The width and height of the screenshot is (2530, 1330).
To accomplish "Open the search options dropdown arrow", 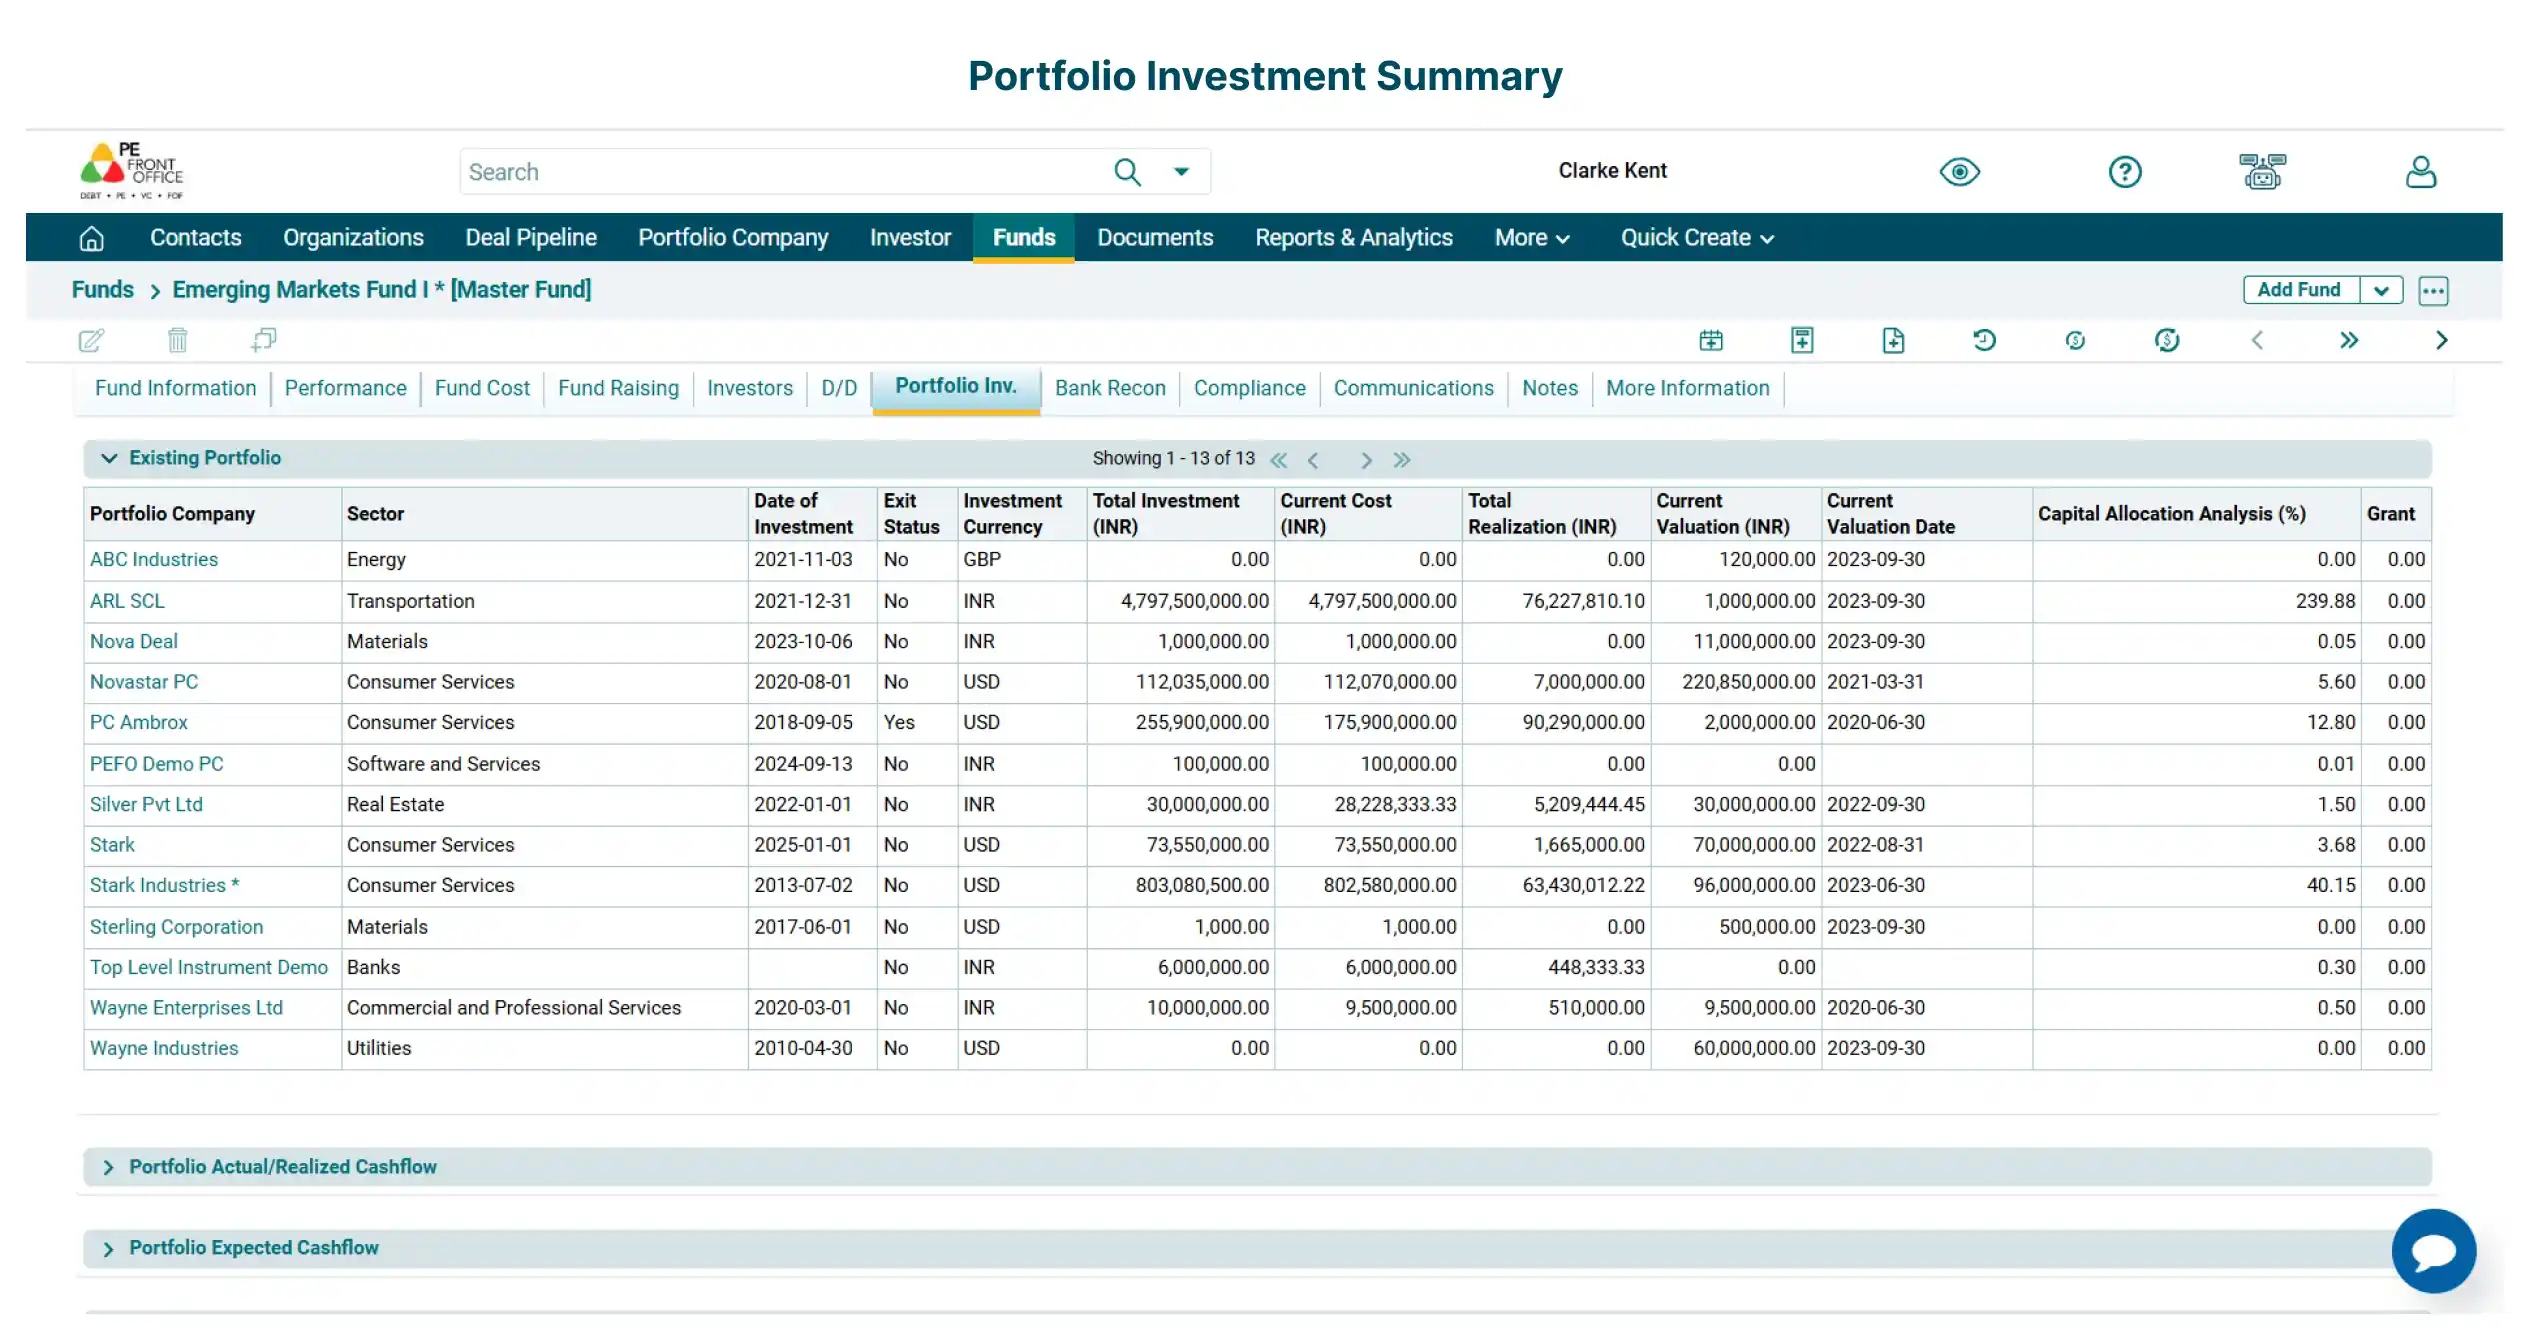I will (x=1181, y=172).
